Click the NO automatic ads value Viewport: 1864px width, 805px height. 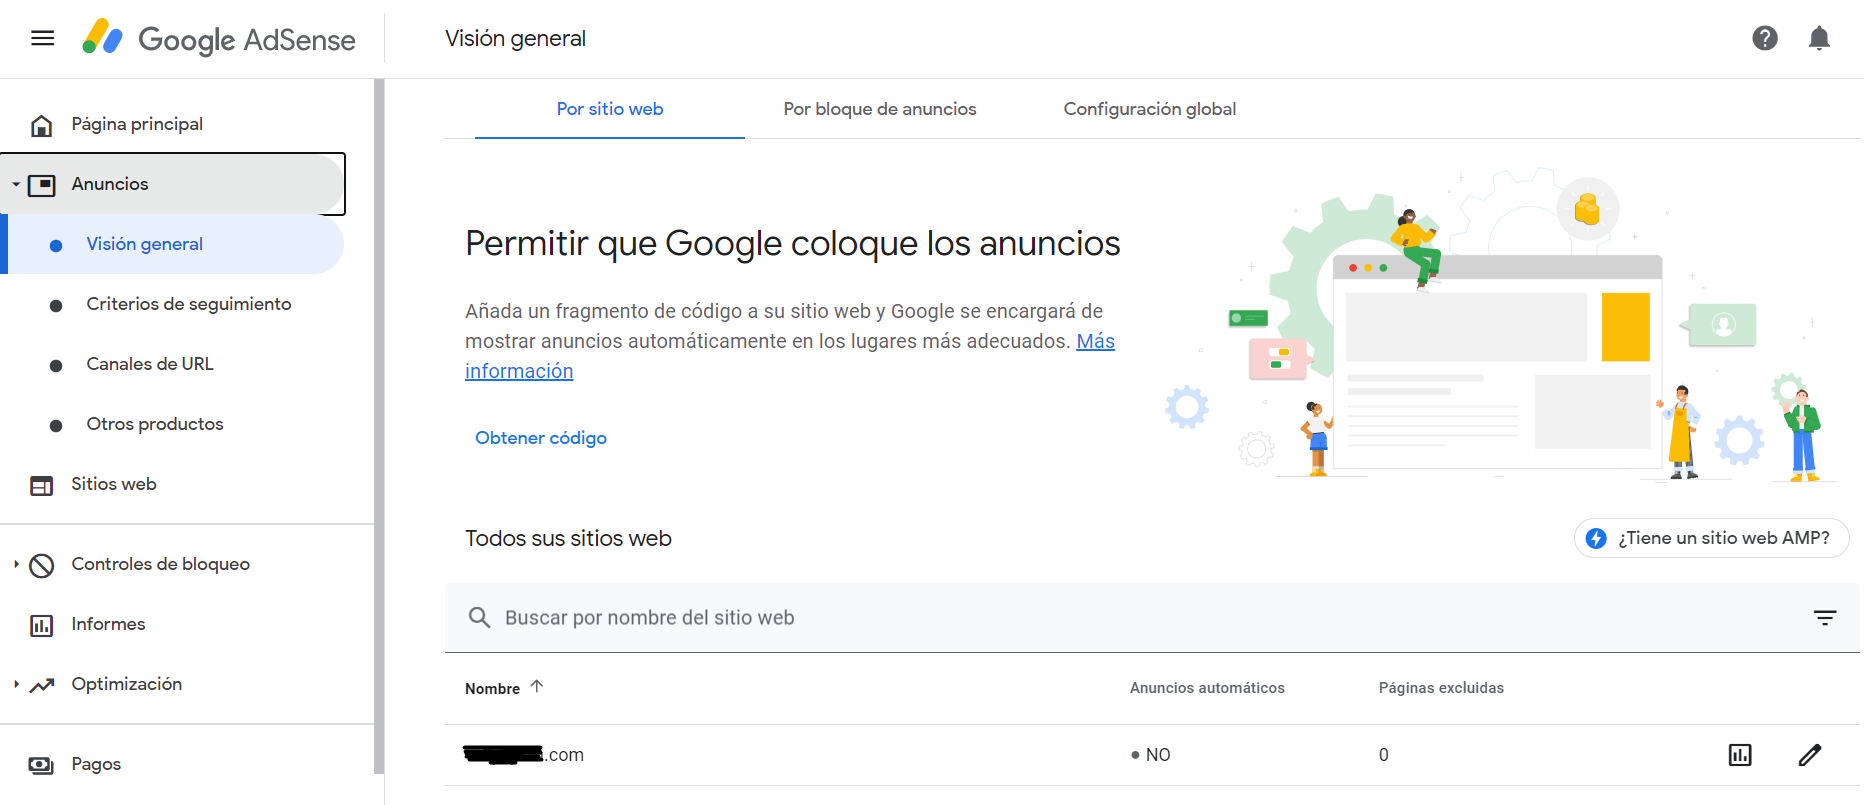coord(1151,755)
